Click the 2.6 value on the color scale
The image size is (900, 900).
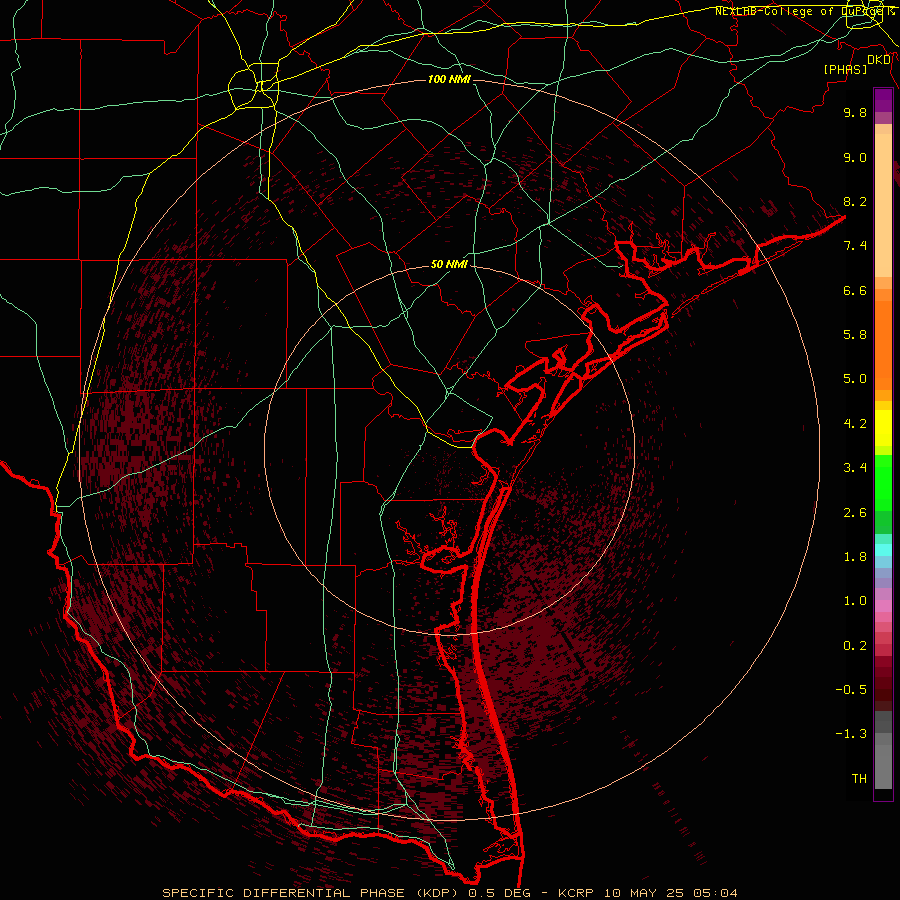click(x=855, y=513)
